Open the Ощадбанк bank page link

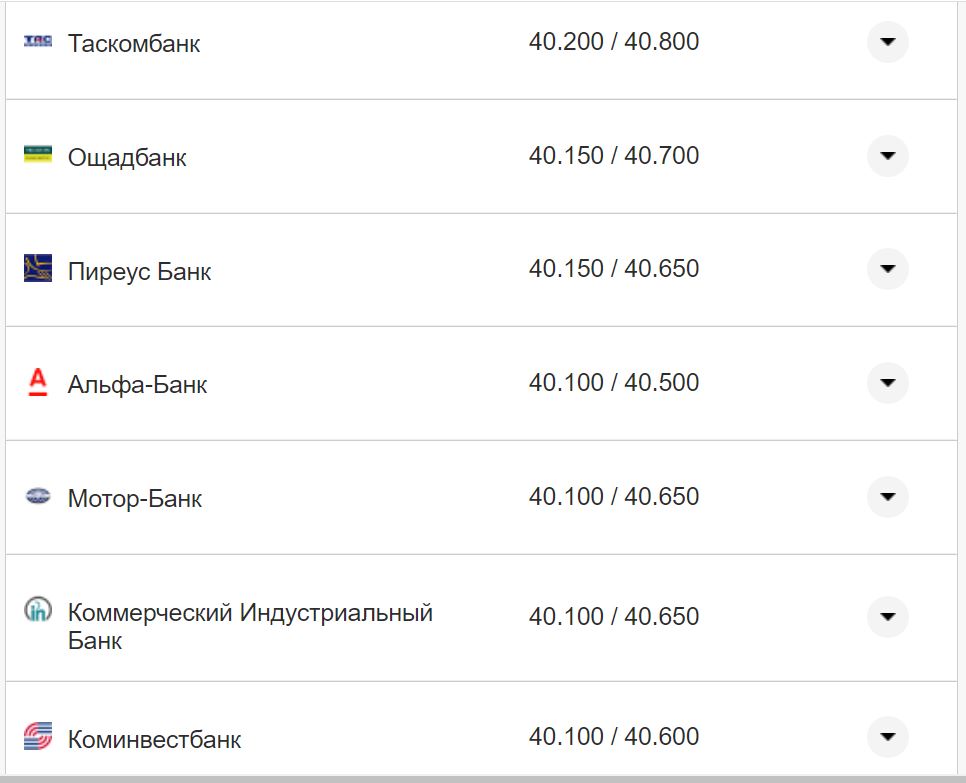click(125, 156)
